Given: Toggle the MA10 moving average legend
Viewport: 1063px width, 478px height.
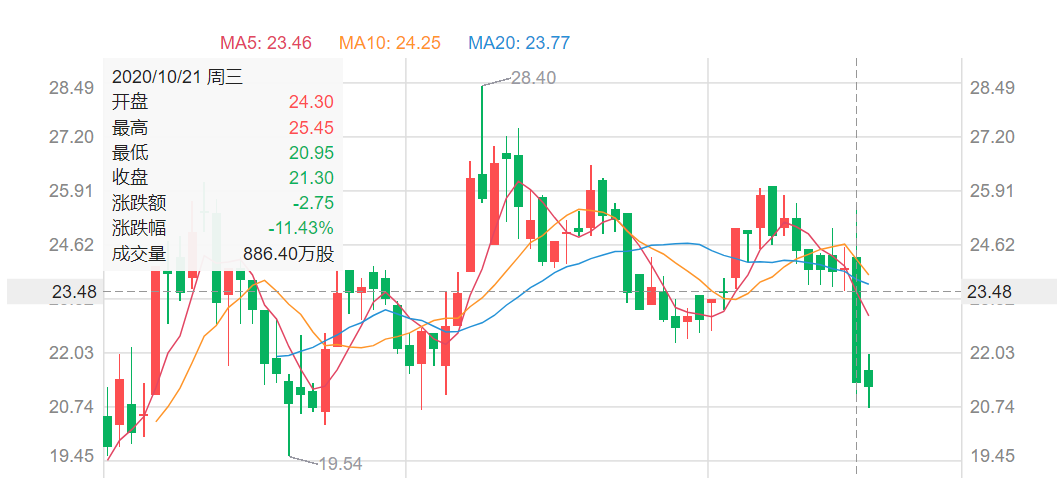Looking at the screenshot, I should click(390, 43).
